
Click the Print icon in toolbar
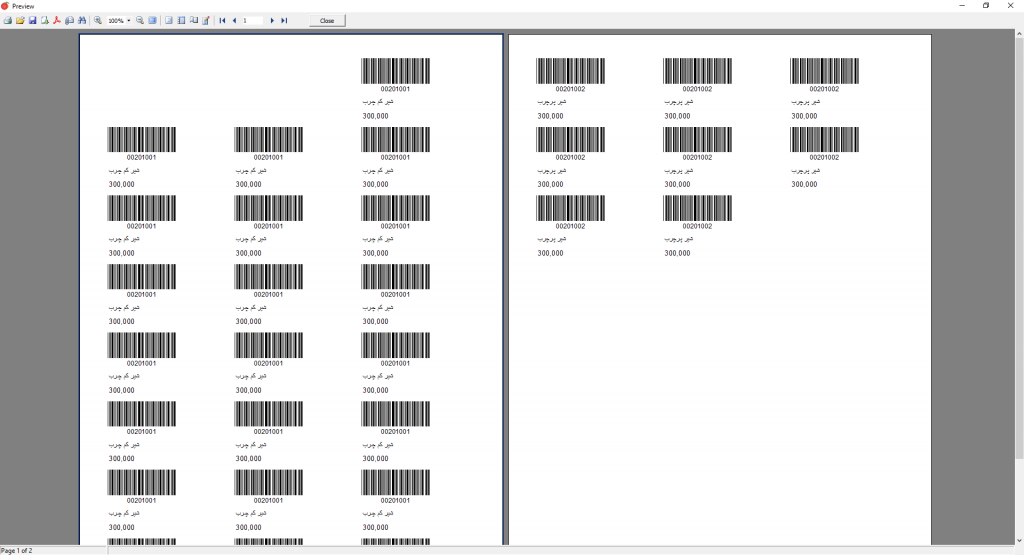click(8, 20)
